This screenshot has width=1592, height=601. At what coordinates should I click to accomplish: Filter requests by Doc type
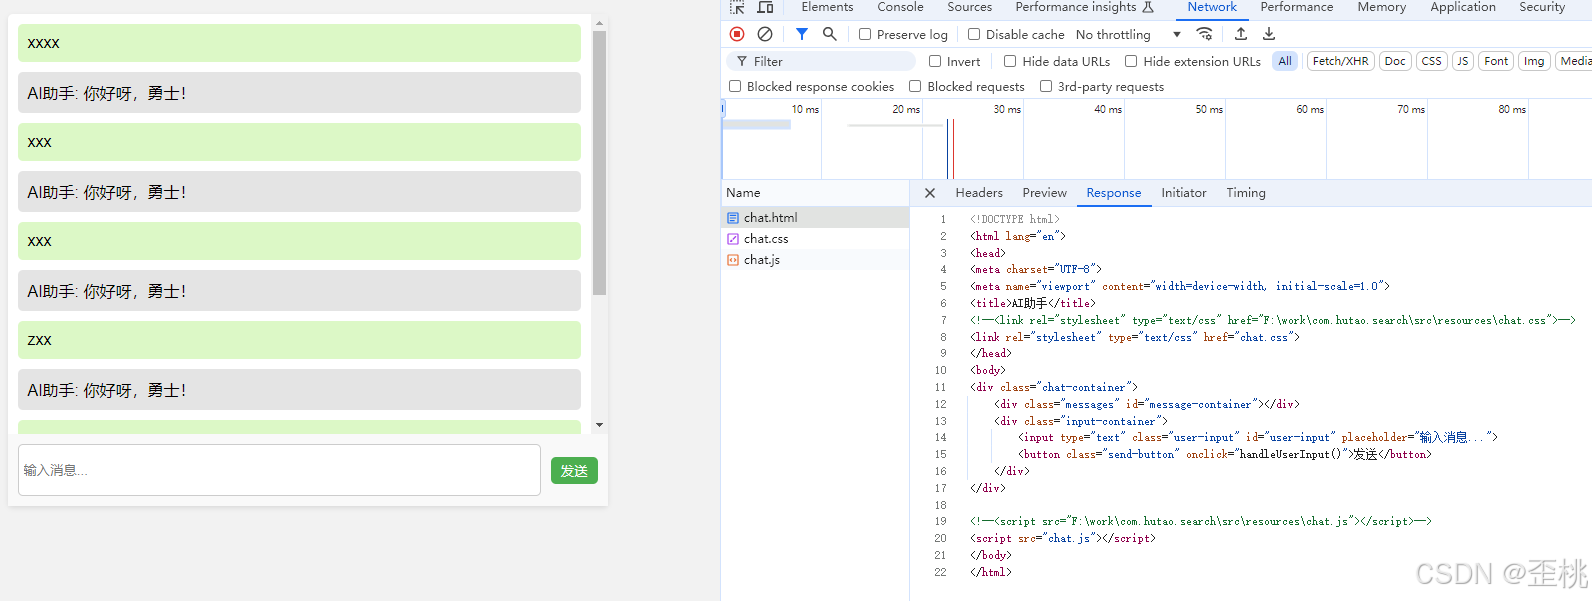point(1395,61)
